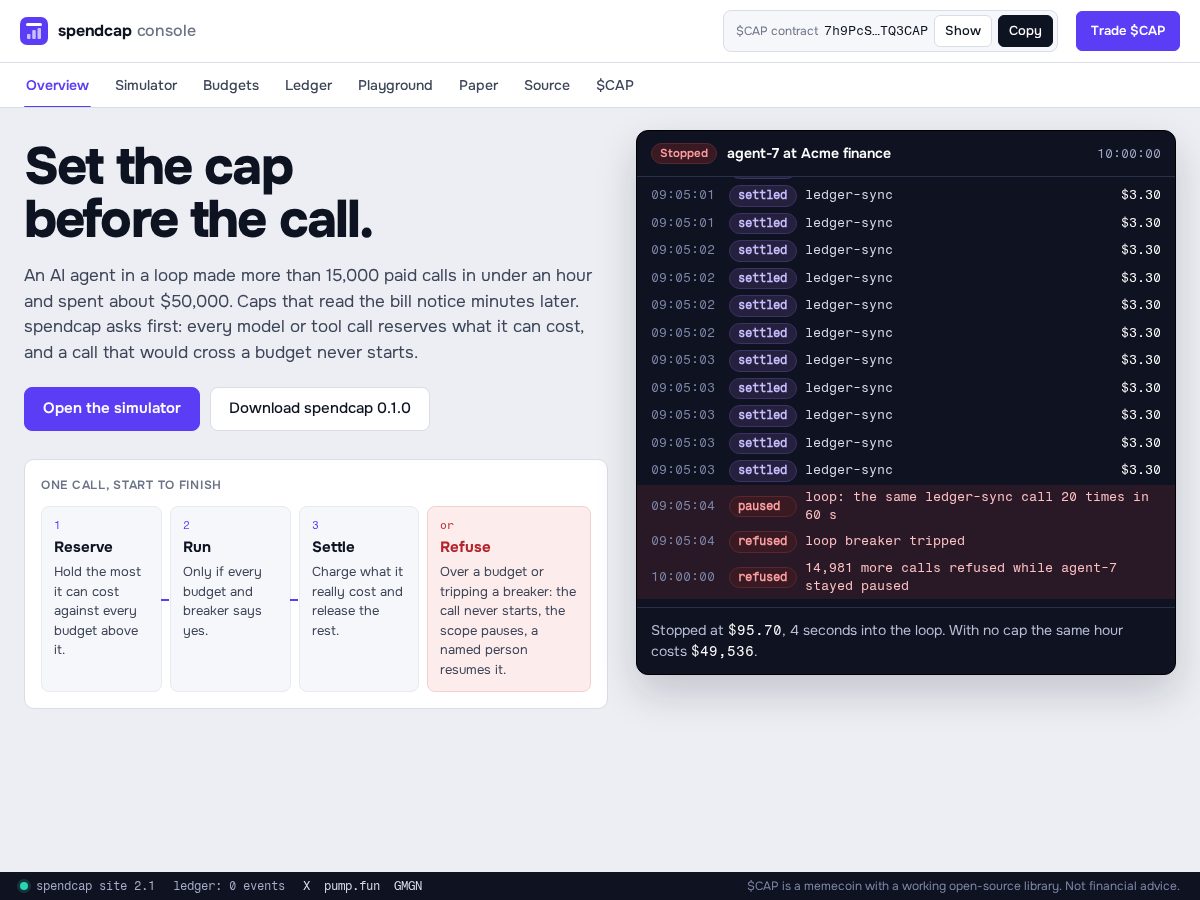Click the contract address 7h9PcS…TQ3CAP

[x=876, y=31]
